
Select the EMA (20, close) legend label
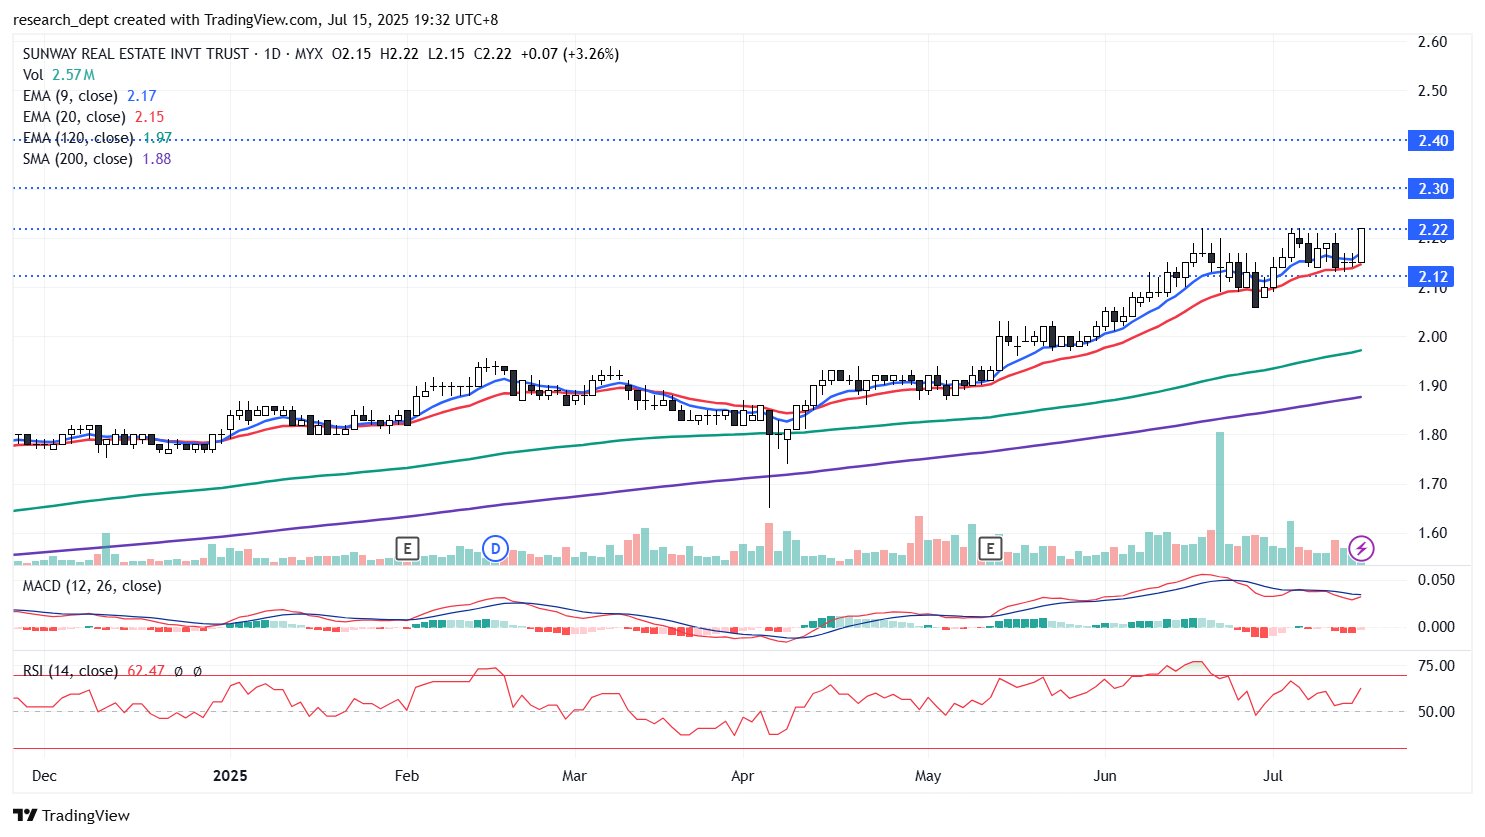(74, 117)
